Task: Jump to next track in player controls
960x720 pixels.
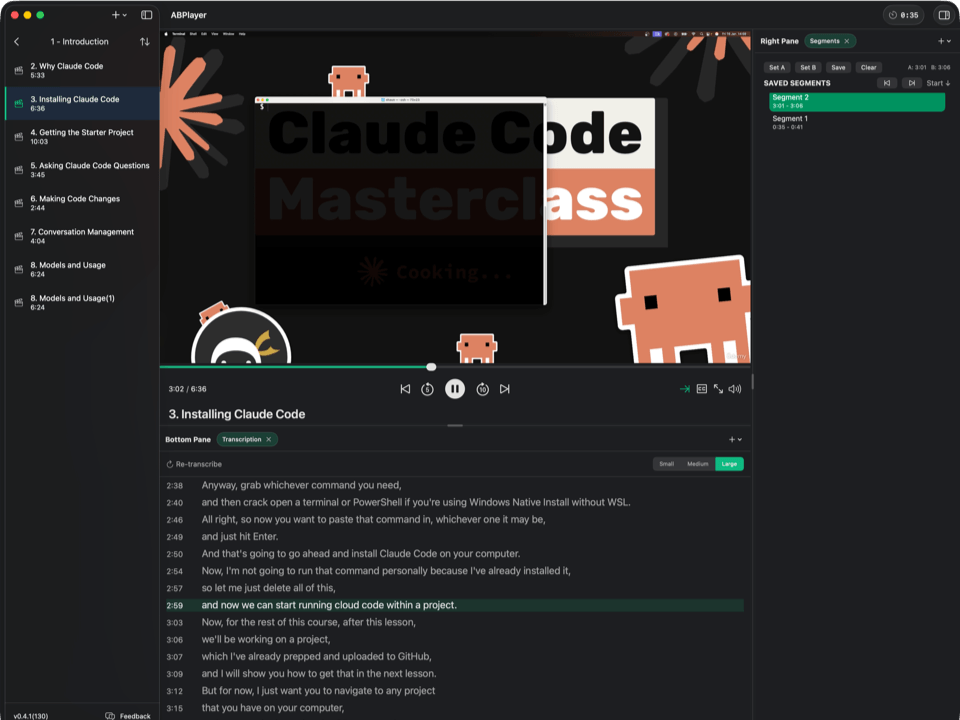Action: pyautogui.click(x=505, y=389)
